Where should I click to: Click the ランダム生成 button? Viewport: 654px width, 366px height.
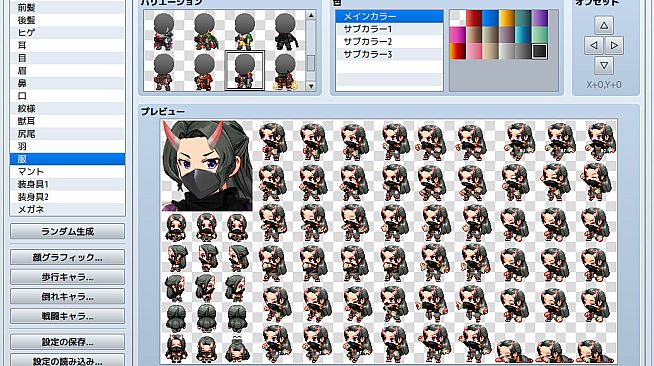67,231
